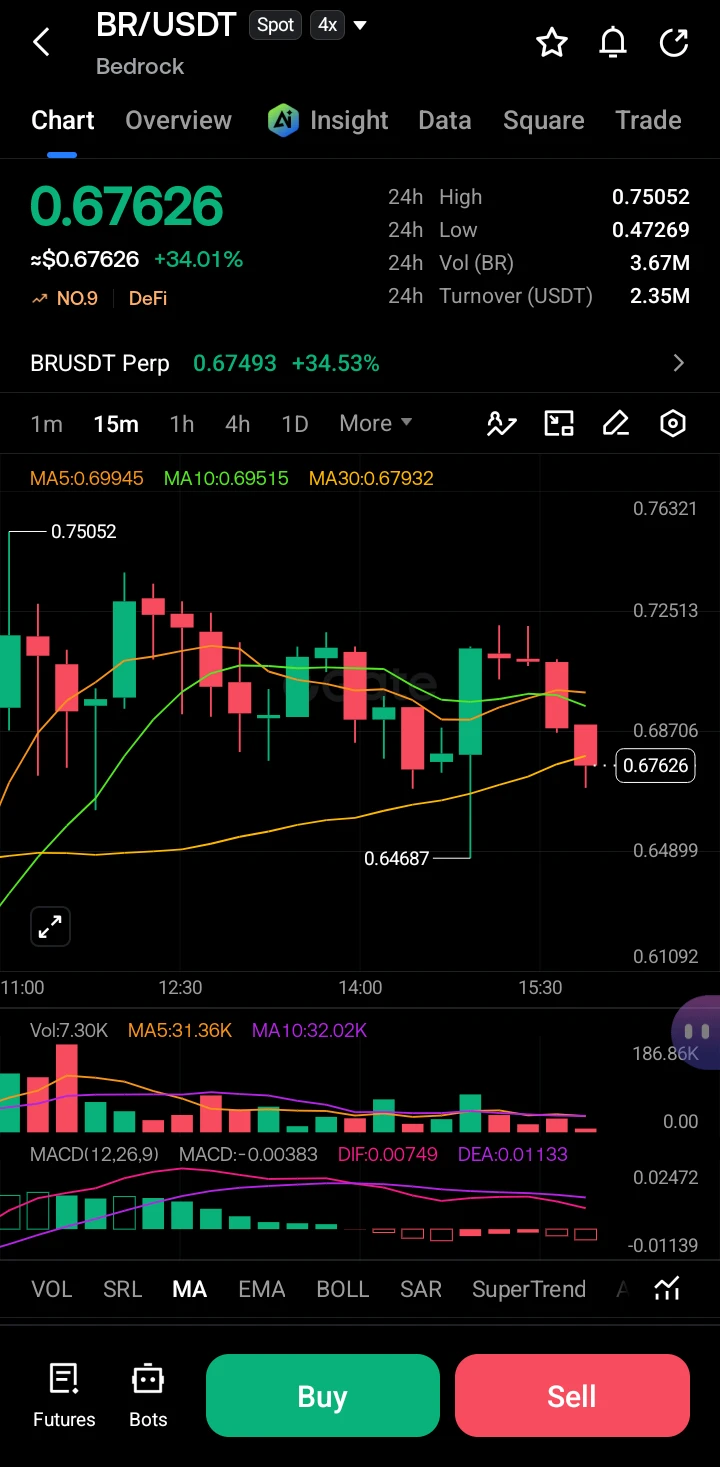Image resolution: width=720 pixels, height=1467 pixels.
Task: Tap DIF:0.00749 value
Action: pos(388,1154)
